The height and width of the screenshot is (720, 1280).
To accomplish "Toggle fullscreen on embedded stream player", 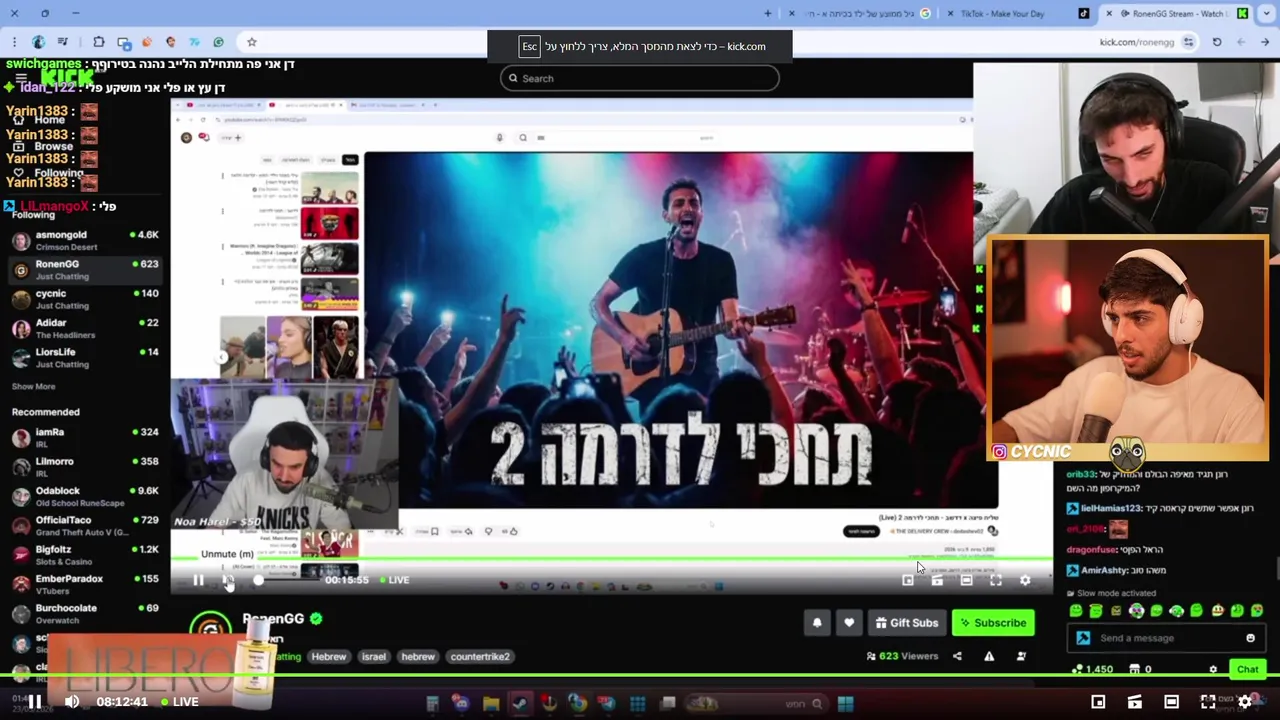I will (996, 580).
